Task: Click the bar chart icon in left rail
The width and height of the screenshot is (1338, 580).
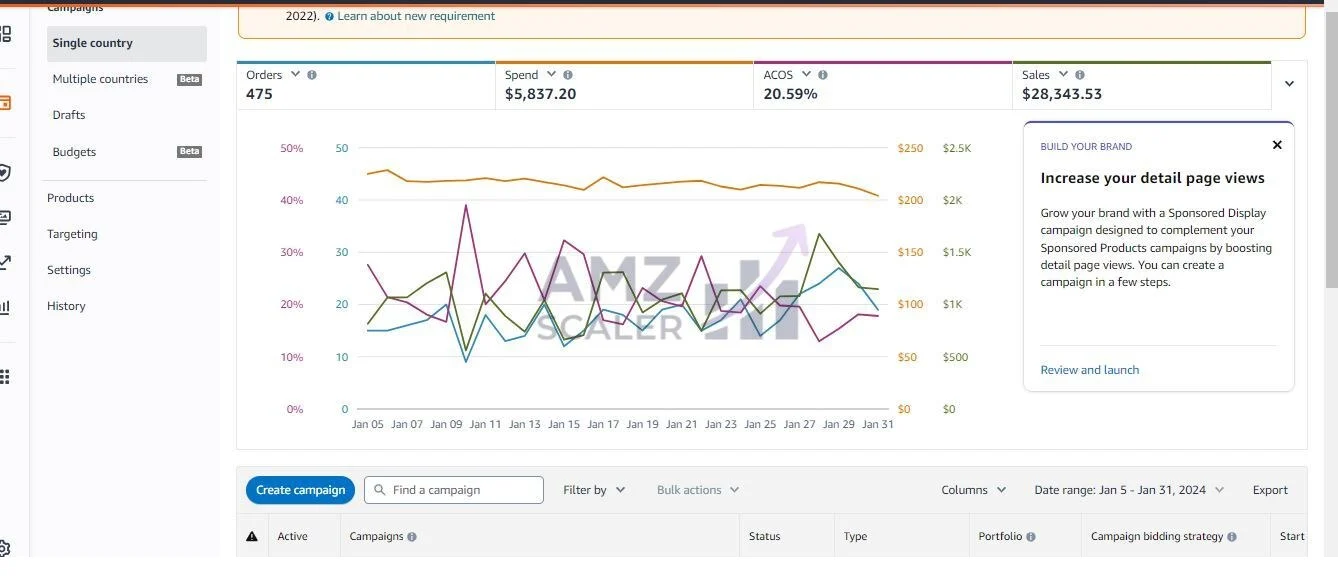Action: [5, 307]
